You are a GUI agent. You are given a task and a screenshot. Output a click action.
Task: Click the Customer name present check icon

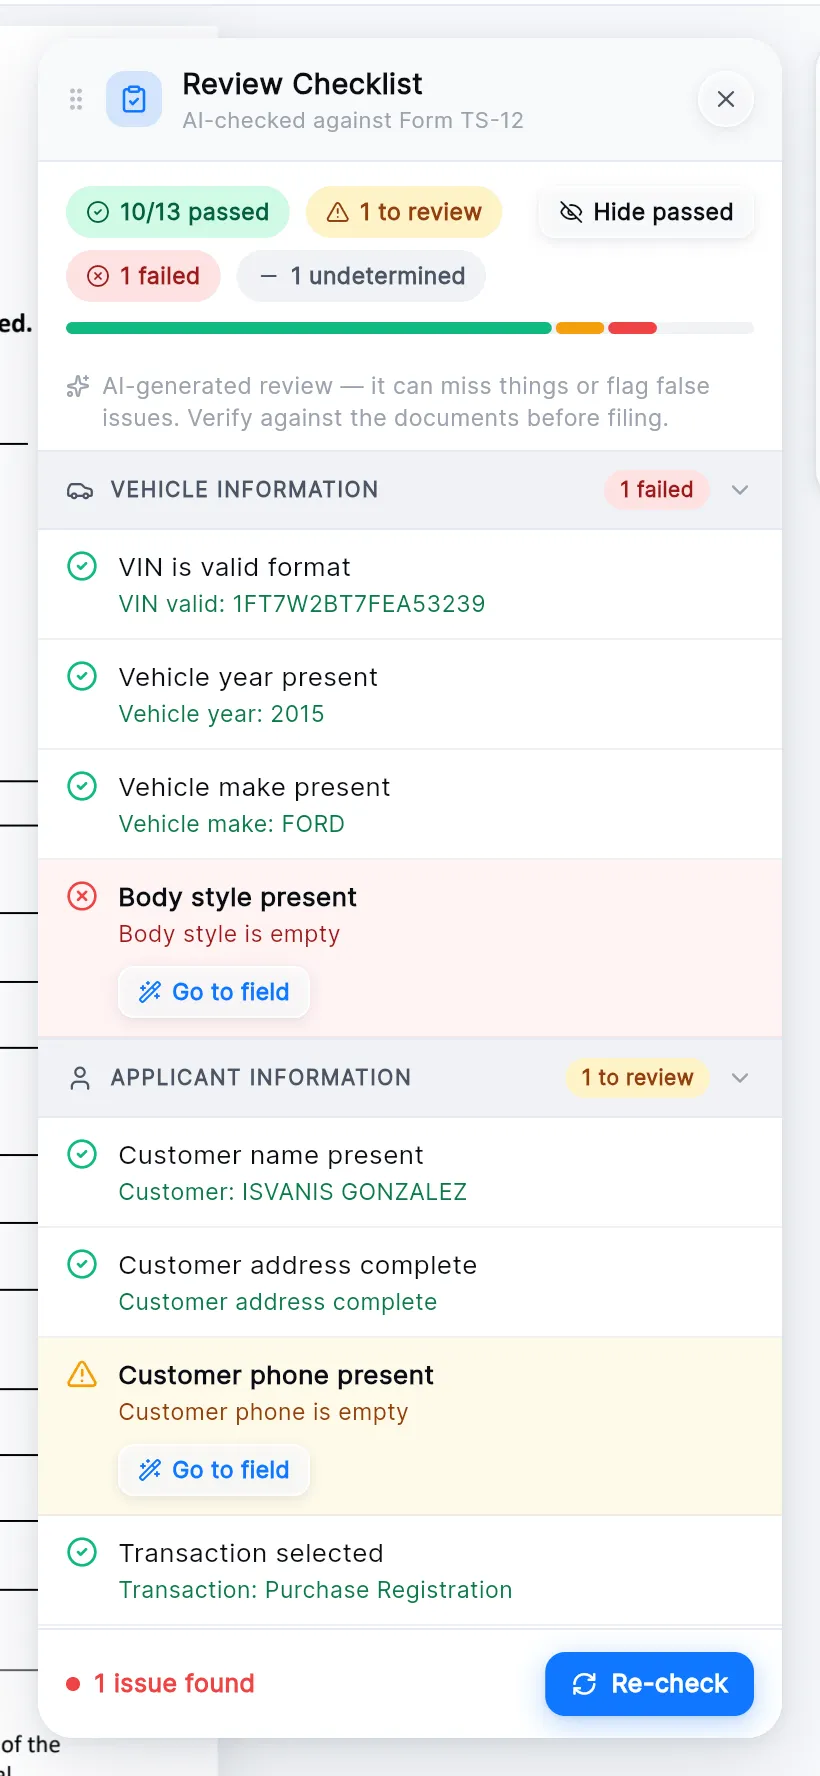pyautogui.click(x=82, y=1155)
